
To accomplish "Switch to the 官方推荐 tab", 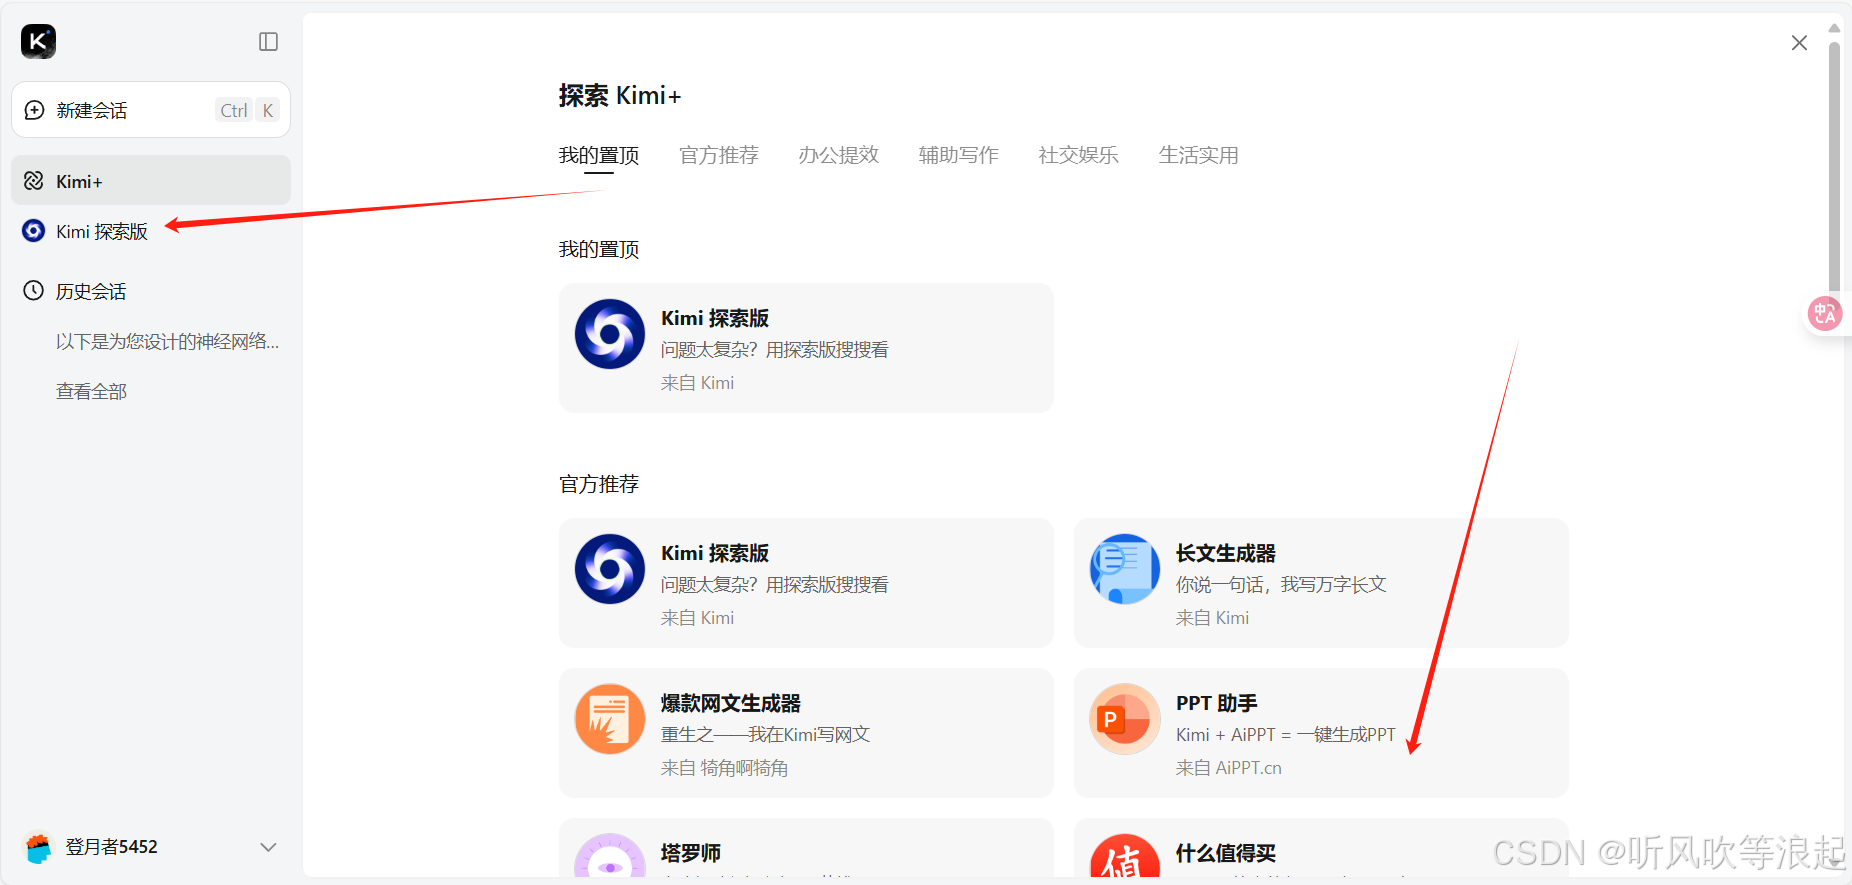I will [719, 155].
